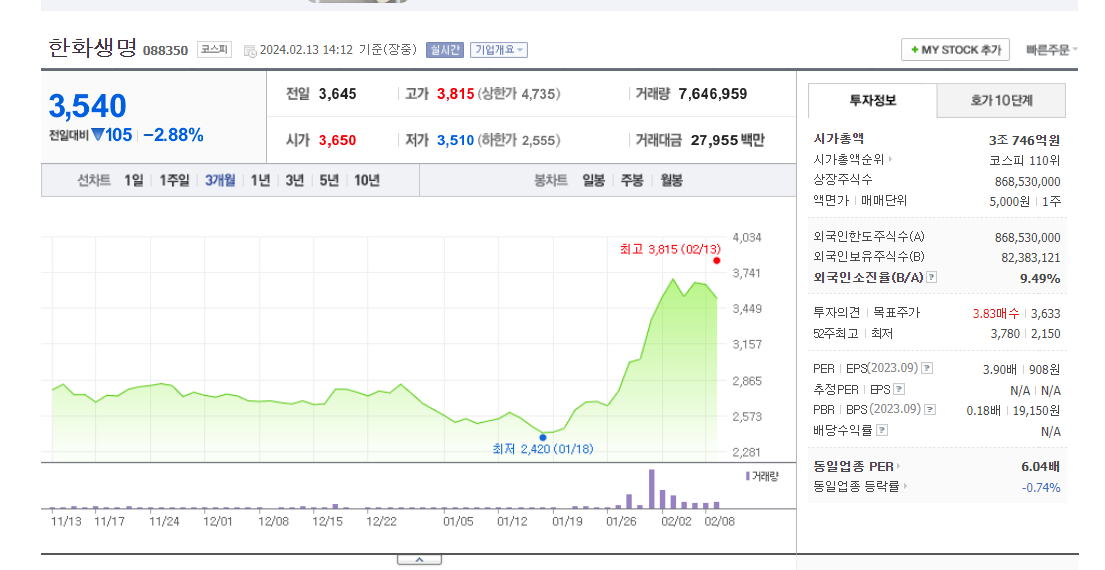The width and height of the screenshot is (1105, 570).
Task: Click the 거래대금 27,955 백만 value
Action: [x=727, y=140]
